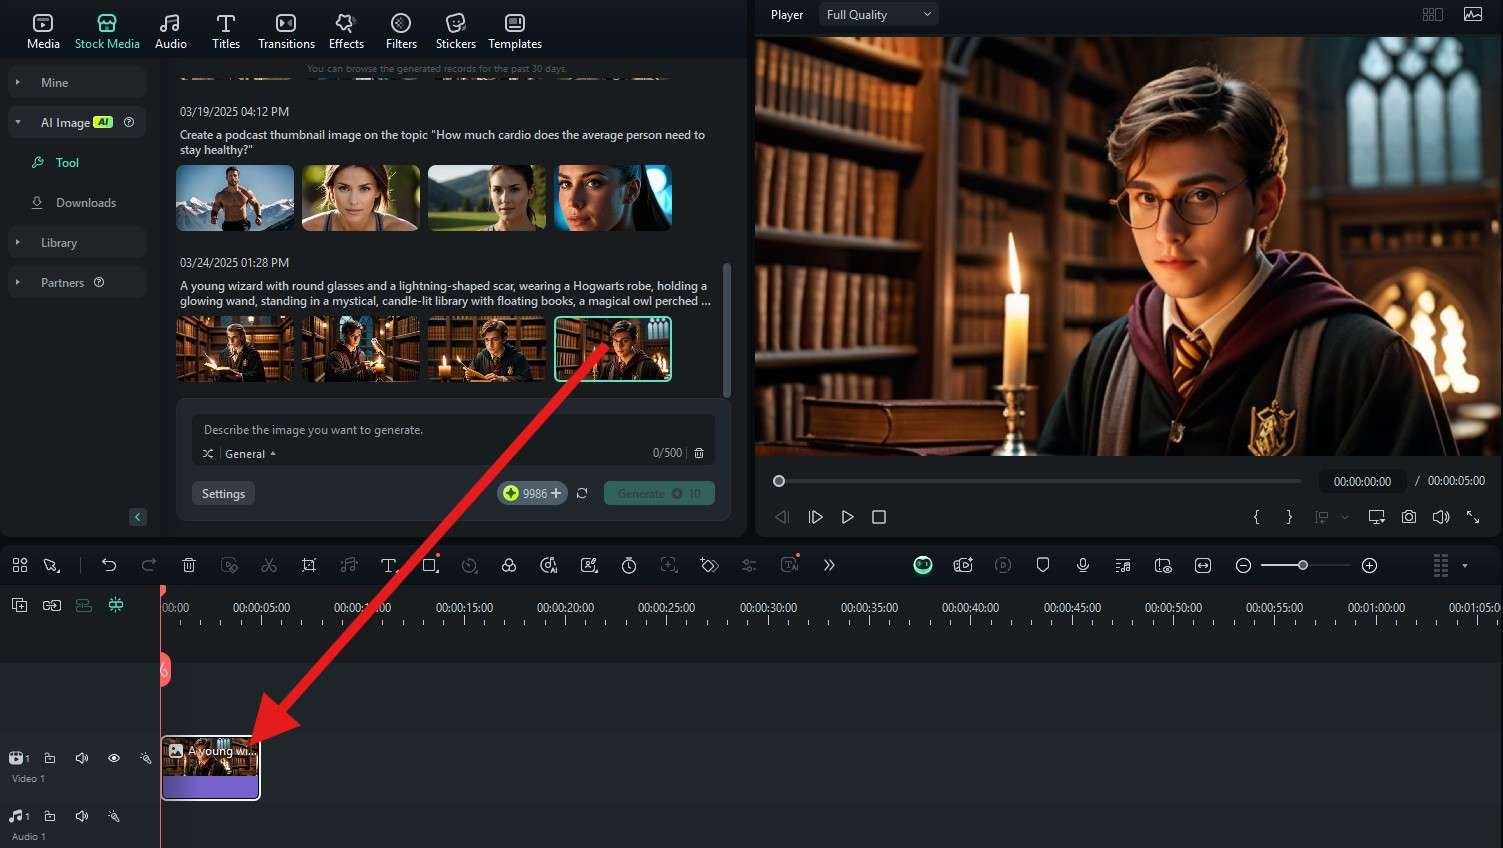Show more toolbar tools

(829, 566)
